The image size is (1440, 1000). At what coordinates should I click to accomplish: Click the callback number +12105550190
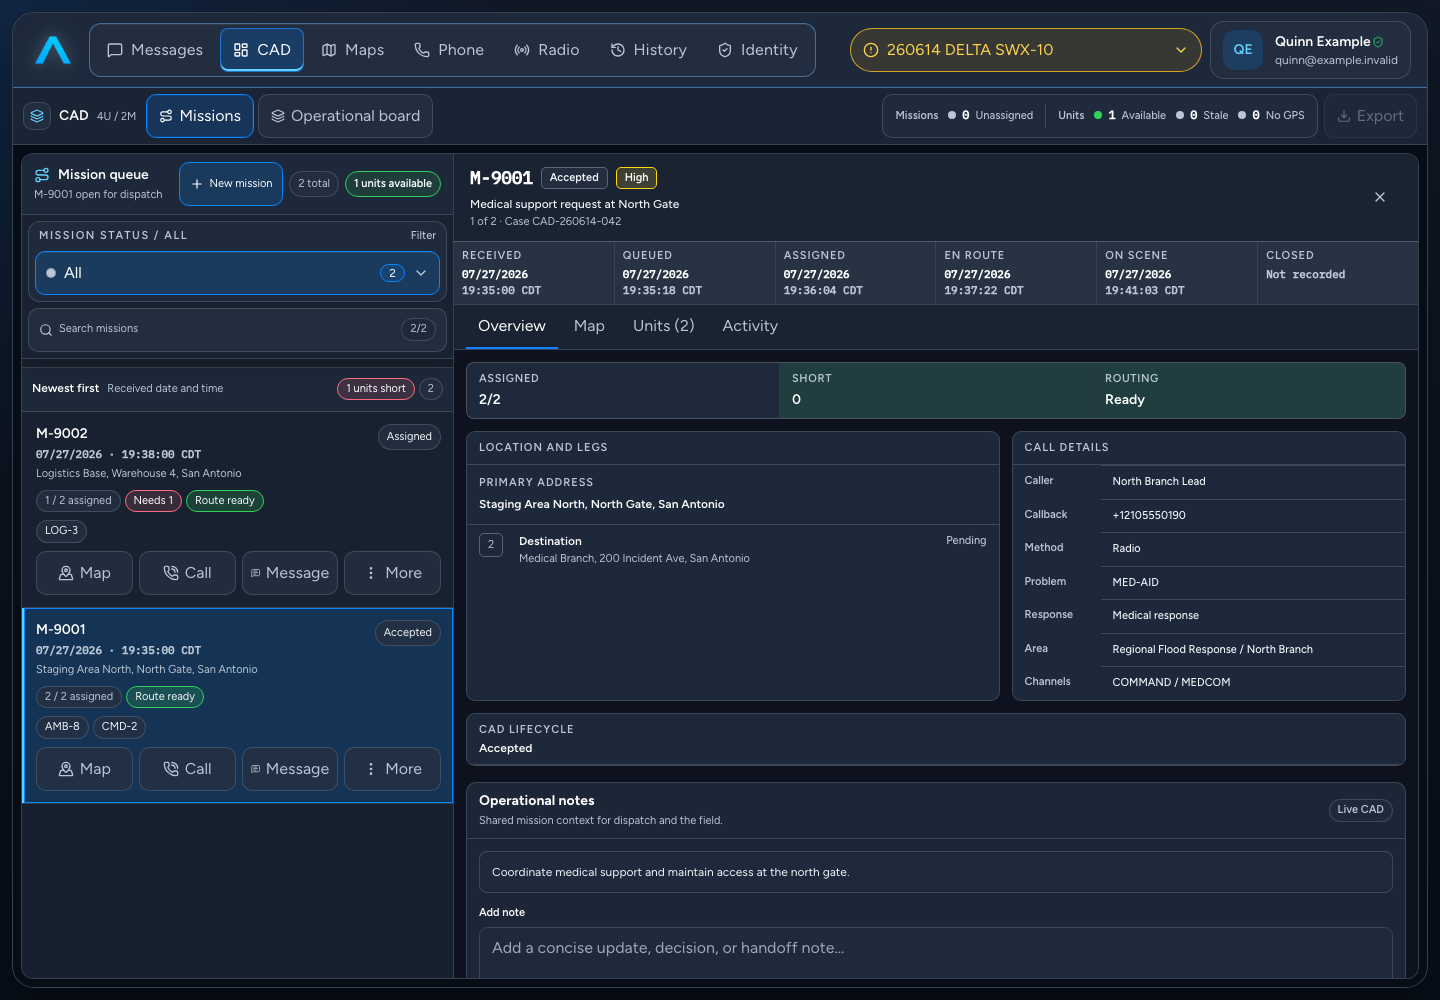tap(1149, 516)
